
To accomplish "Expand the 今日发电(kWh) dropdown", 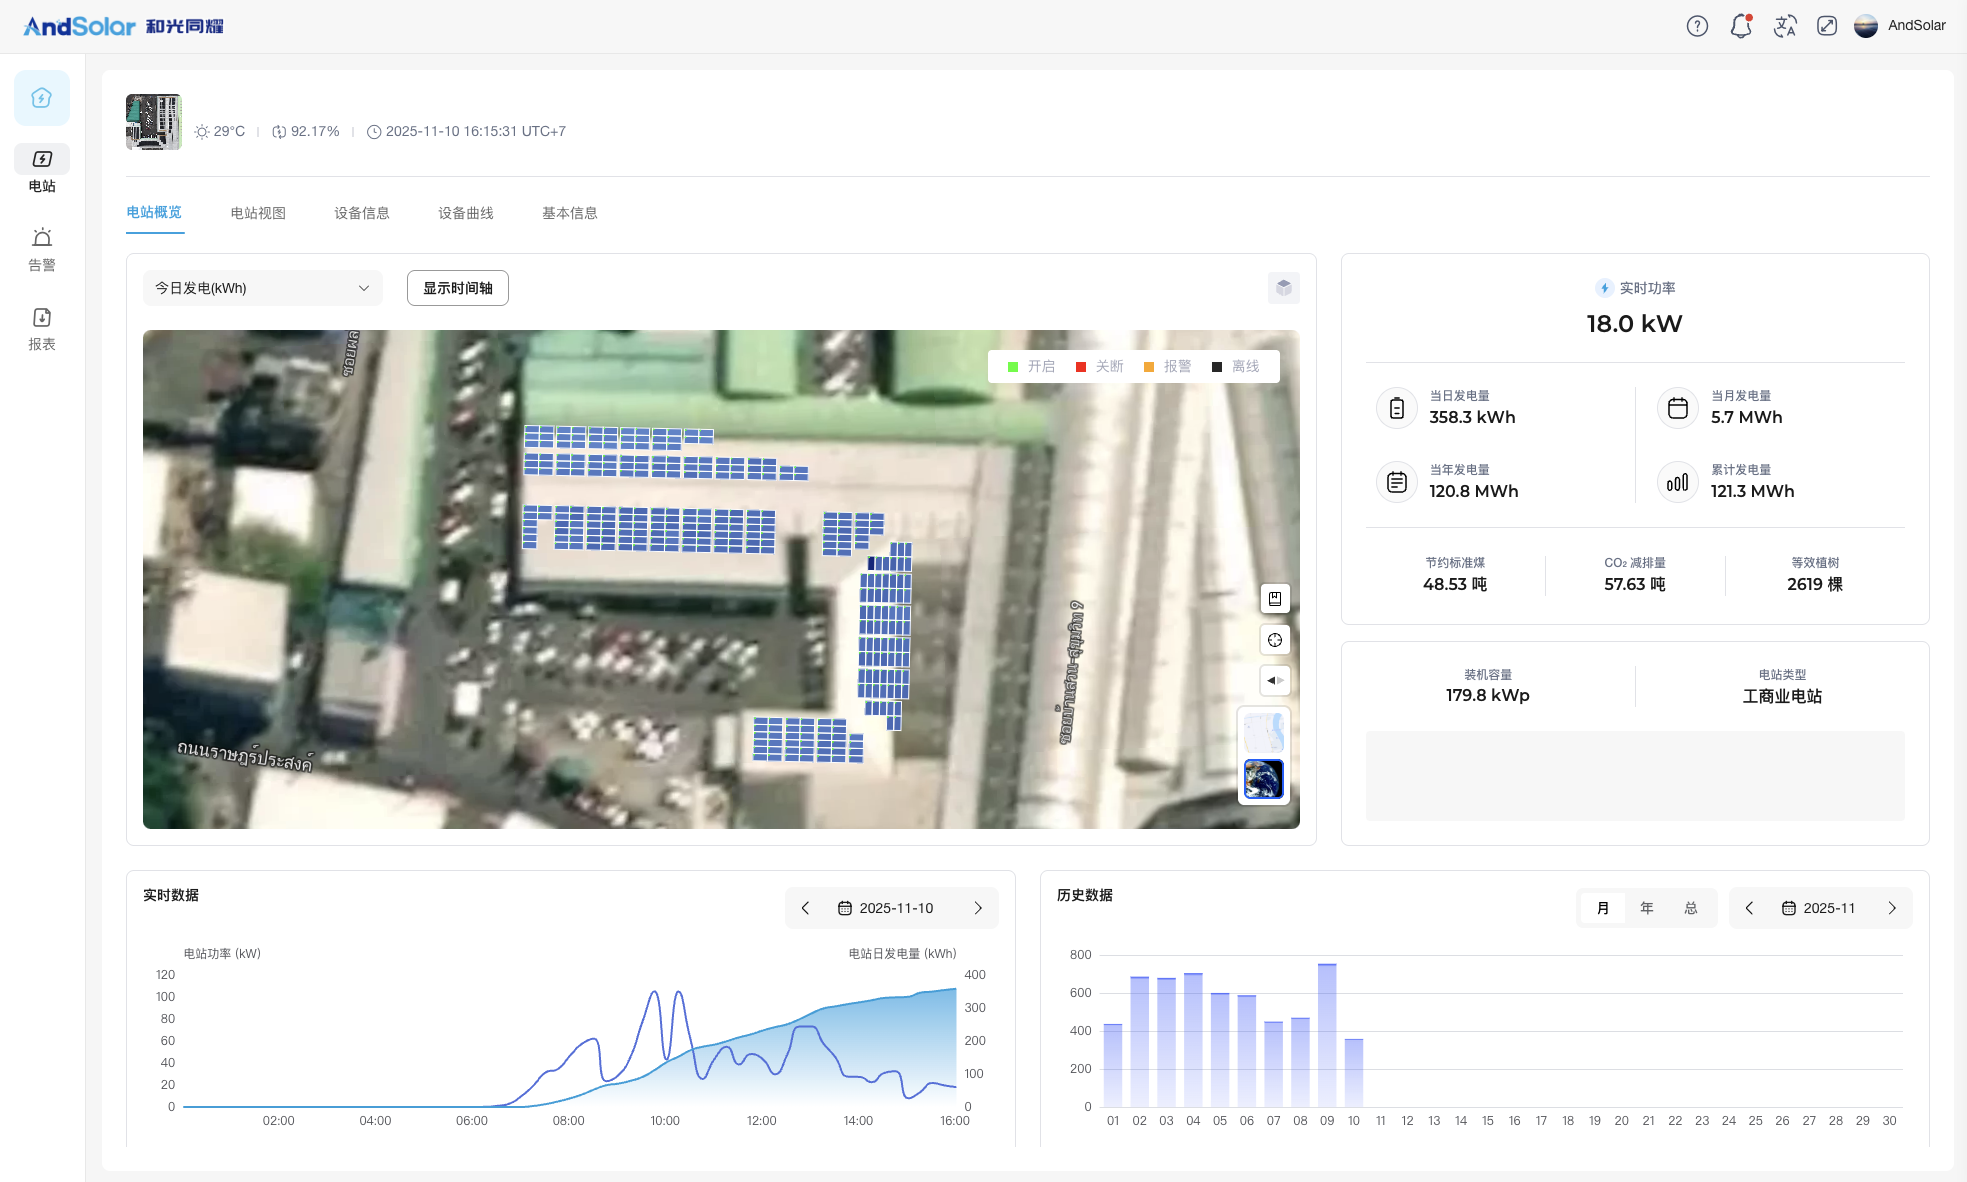I will 262,288.
